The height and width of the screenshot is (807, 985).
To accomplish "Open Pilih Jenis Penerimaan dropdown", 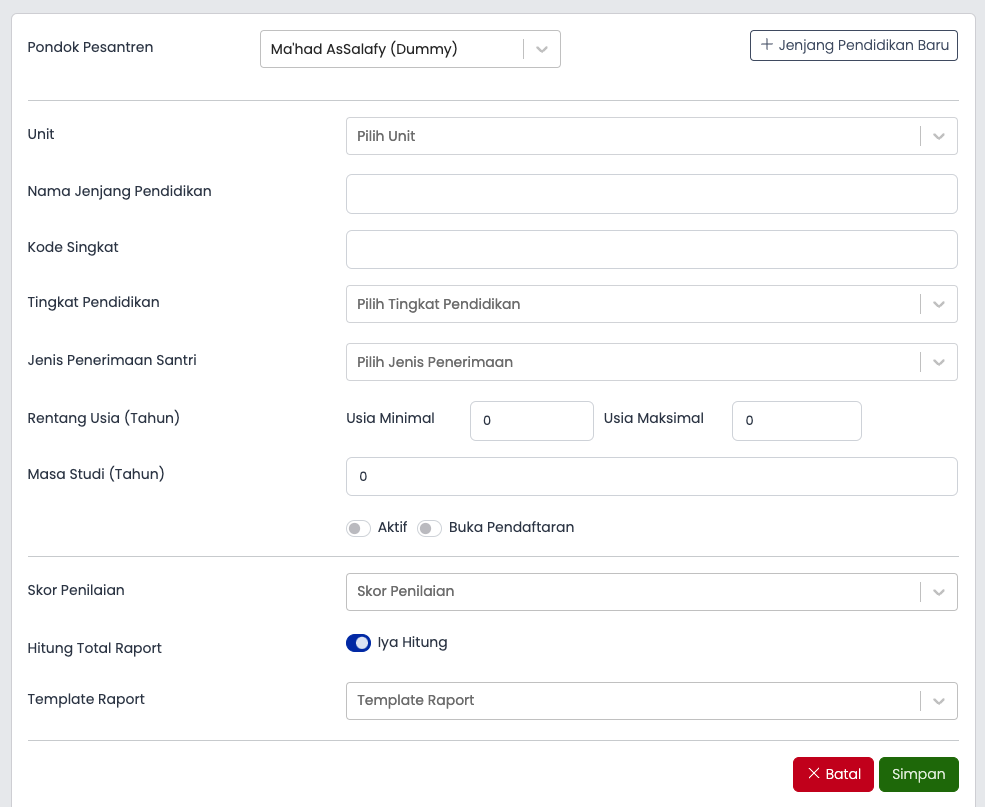I will (651, 362).
